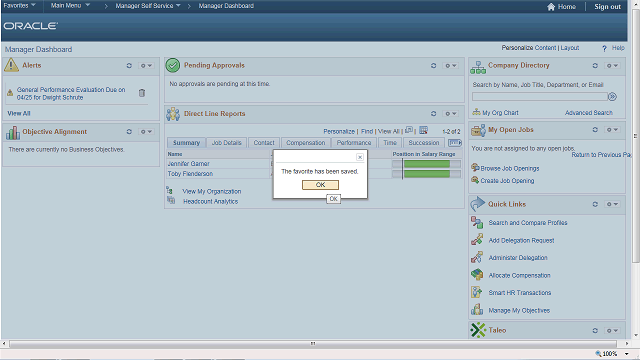Refresh the Company Directory pagelet
This screenshot has width=640, height=360.
[x=595, y=65]
